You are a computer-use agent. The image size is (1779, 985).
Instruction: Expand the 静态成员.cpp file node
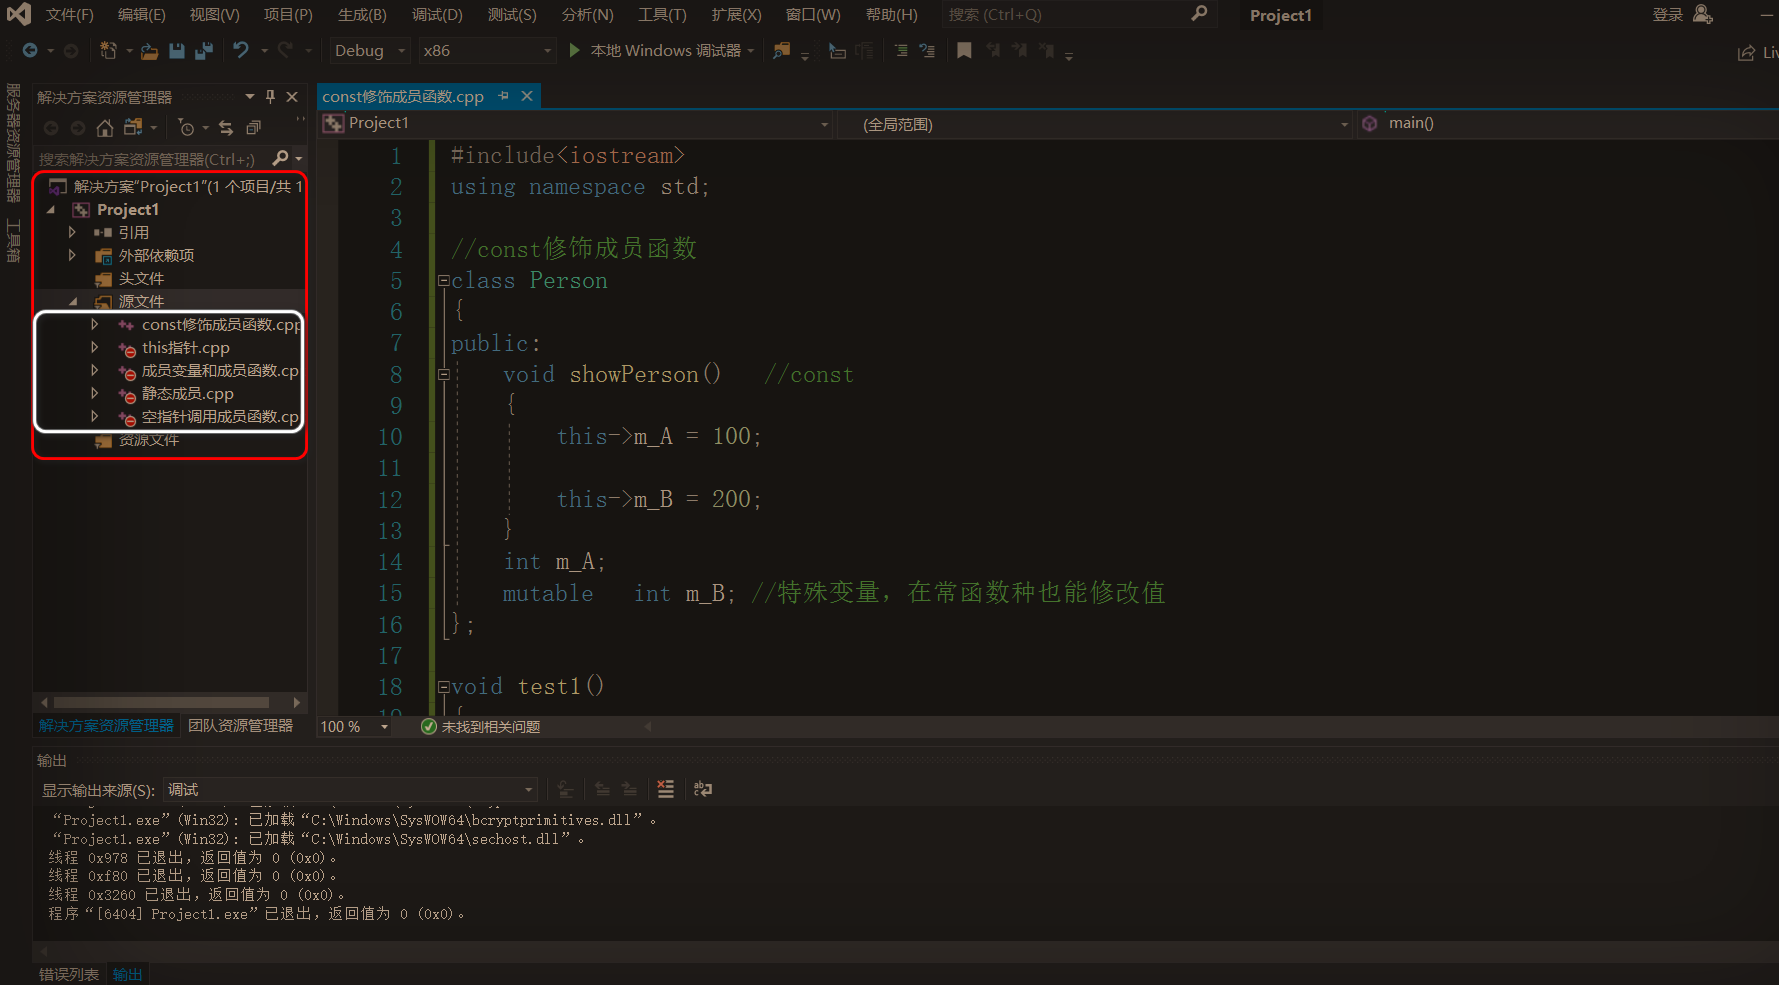pyautogui.click(x=94, y=393)
